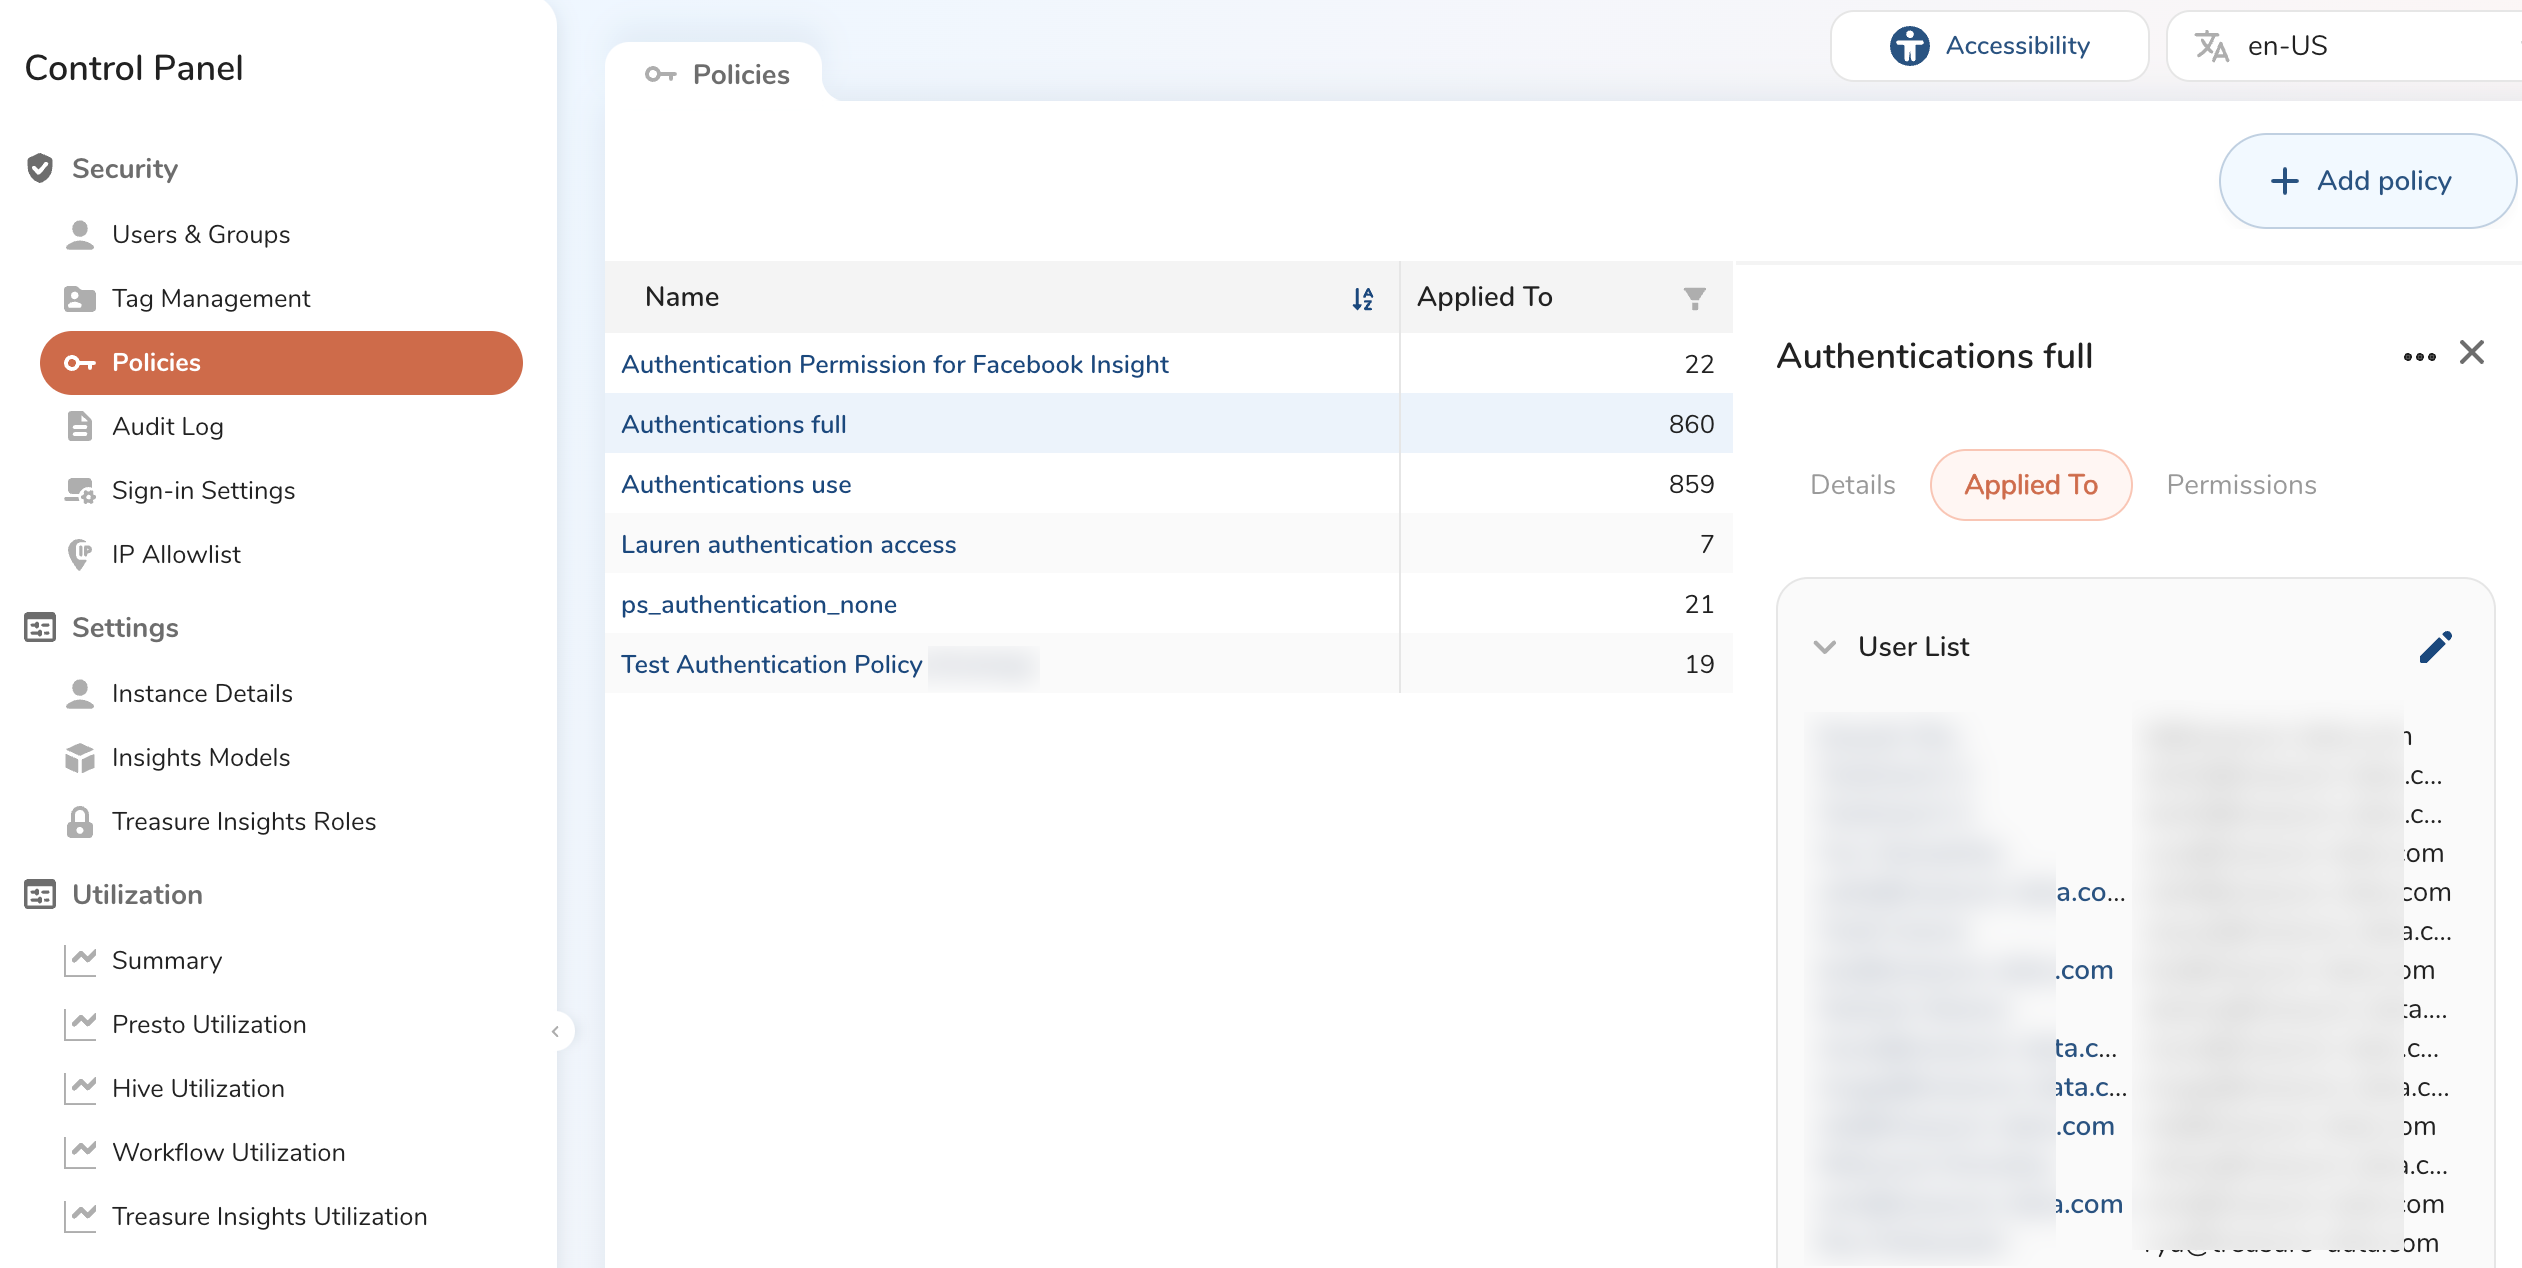Open the Authentications use policy link
The width and height of the screenshot is (2522, 1268).
pyautogui.click(x=736, y=484)
